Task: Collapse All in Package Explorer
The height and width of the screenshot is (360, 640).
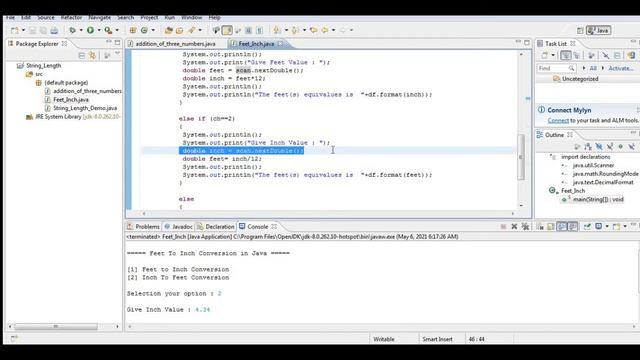Action: click(82, 56)
